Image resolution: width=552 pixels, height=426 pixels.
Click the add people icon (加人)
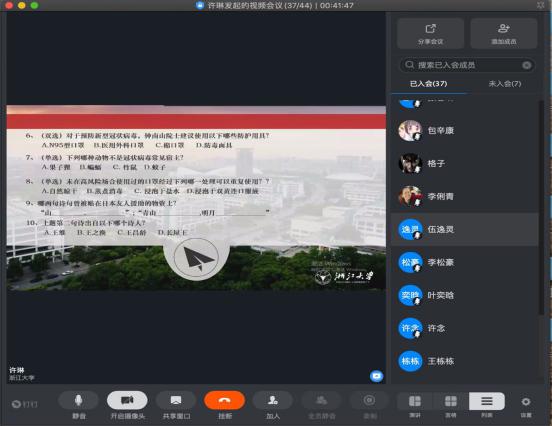[x=273, y=401]
